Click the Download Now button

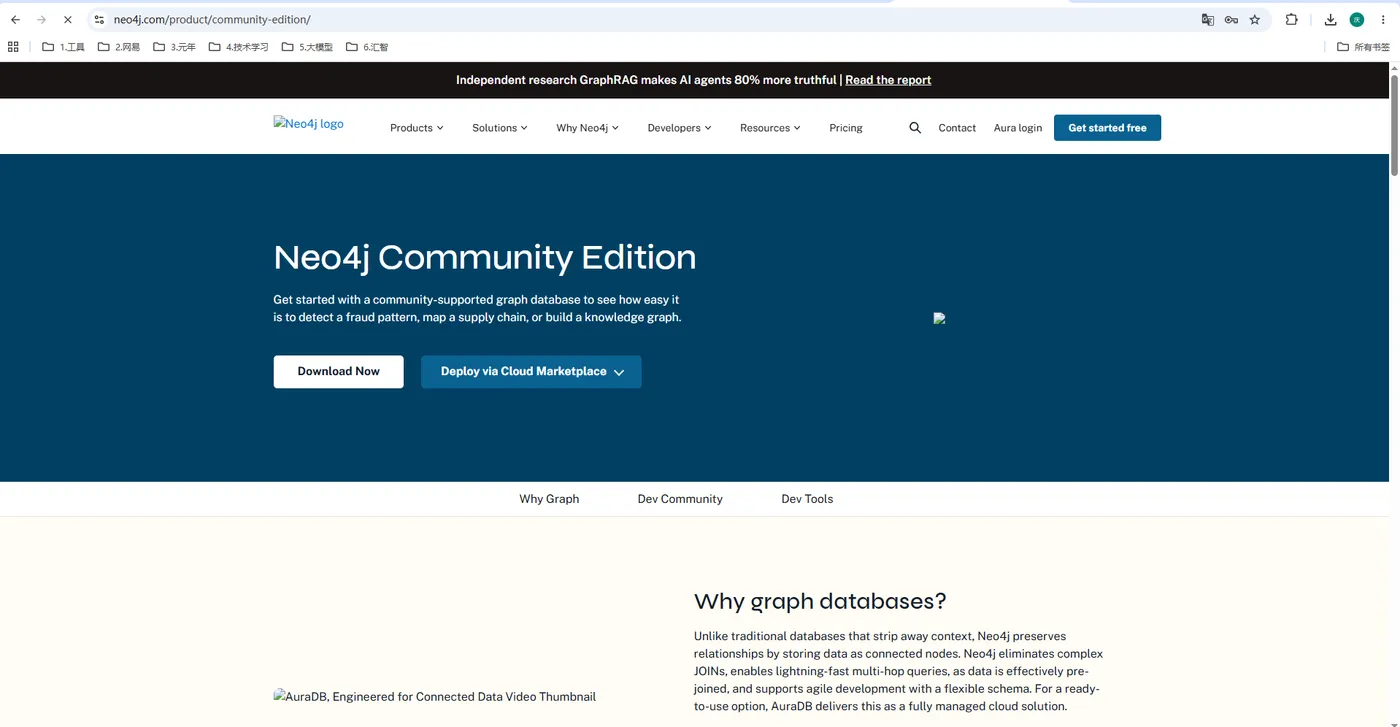coord(338,372)
